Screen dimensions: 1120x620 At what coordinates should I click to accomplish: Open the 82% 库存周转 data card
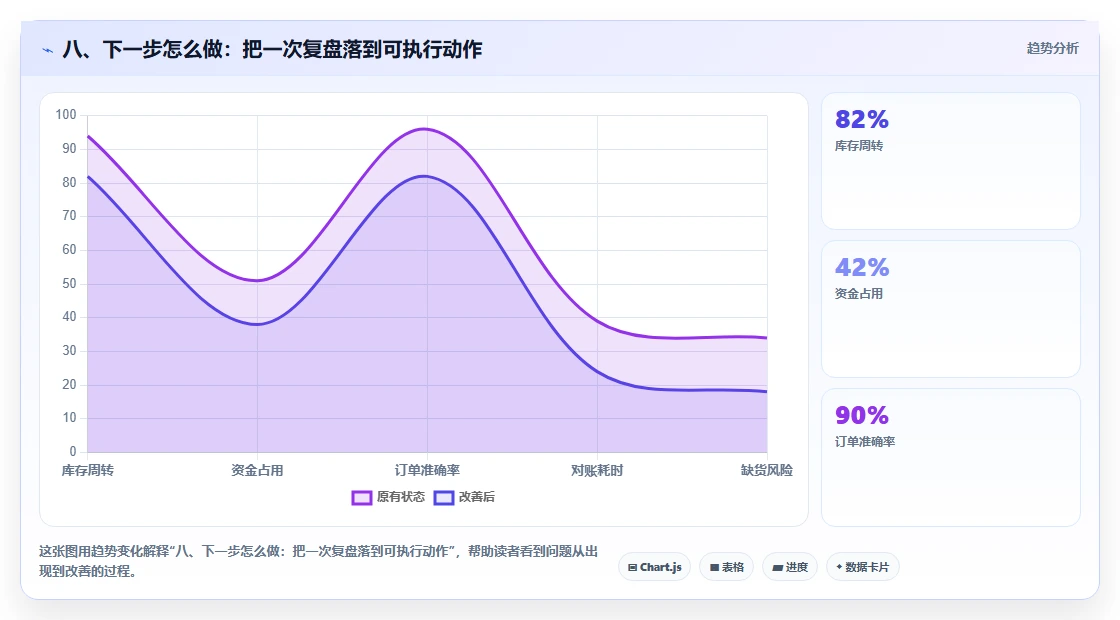pos(951,161)
